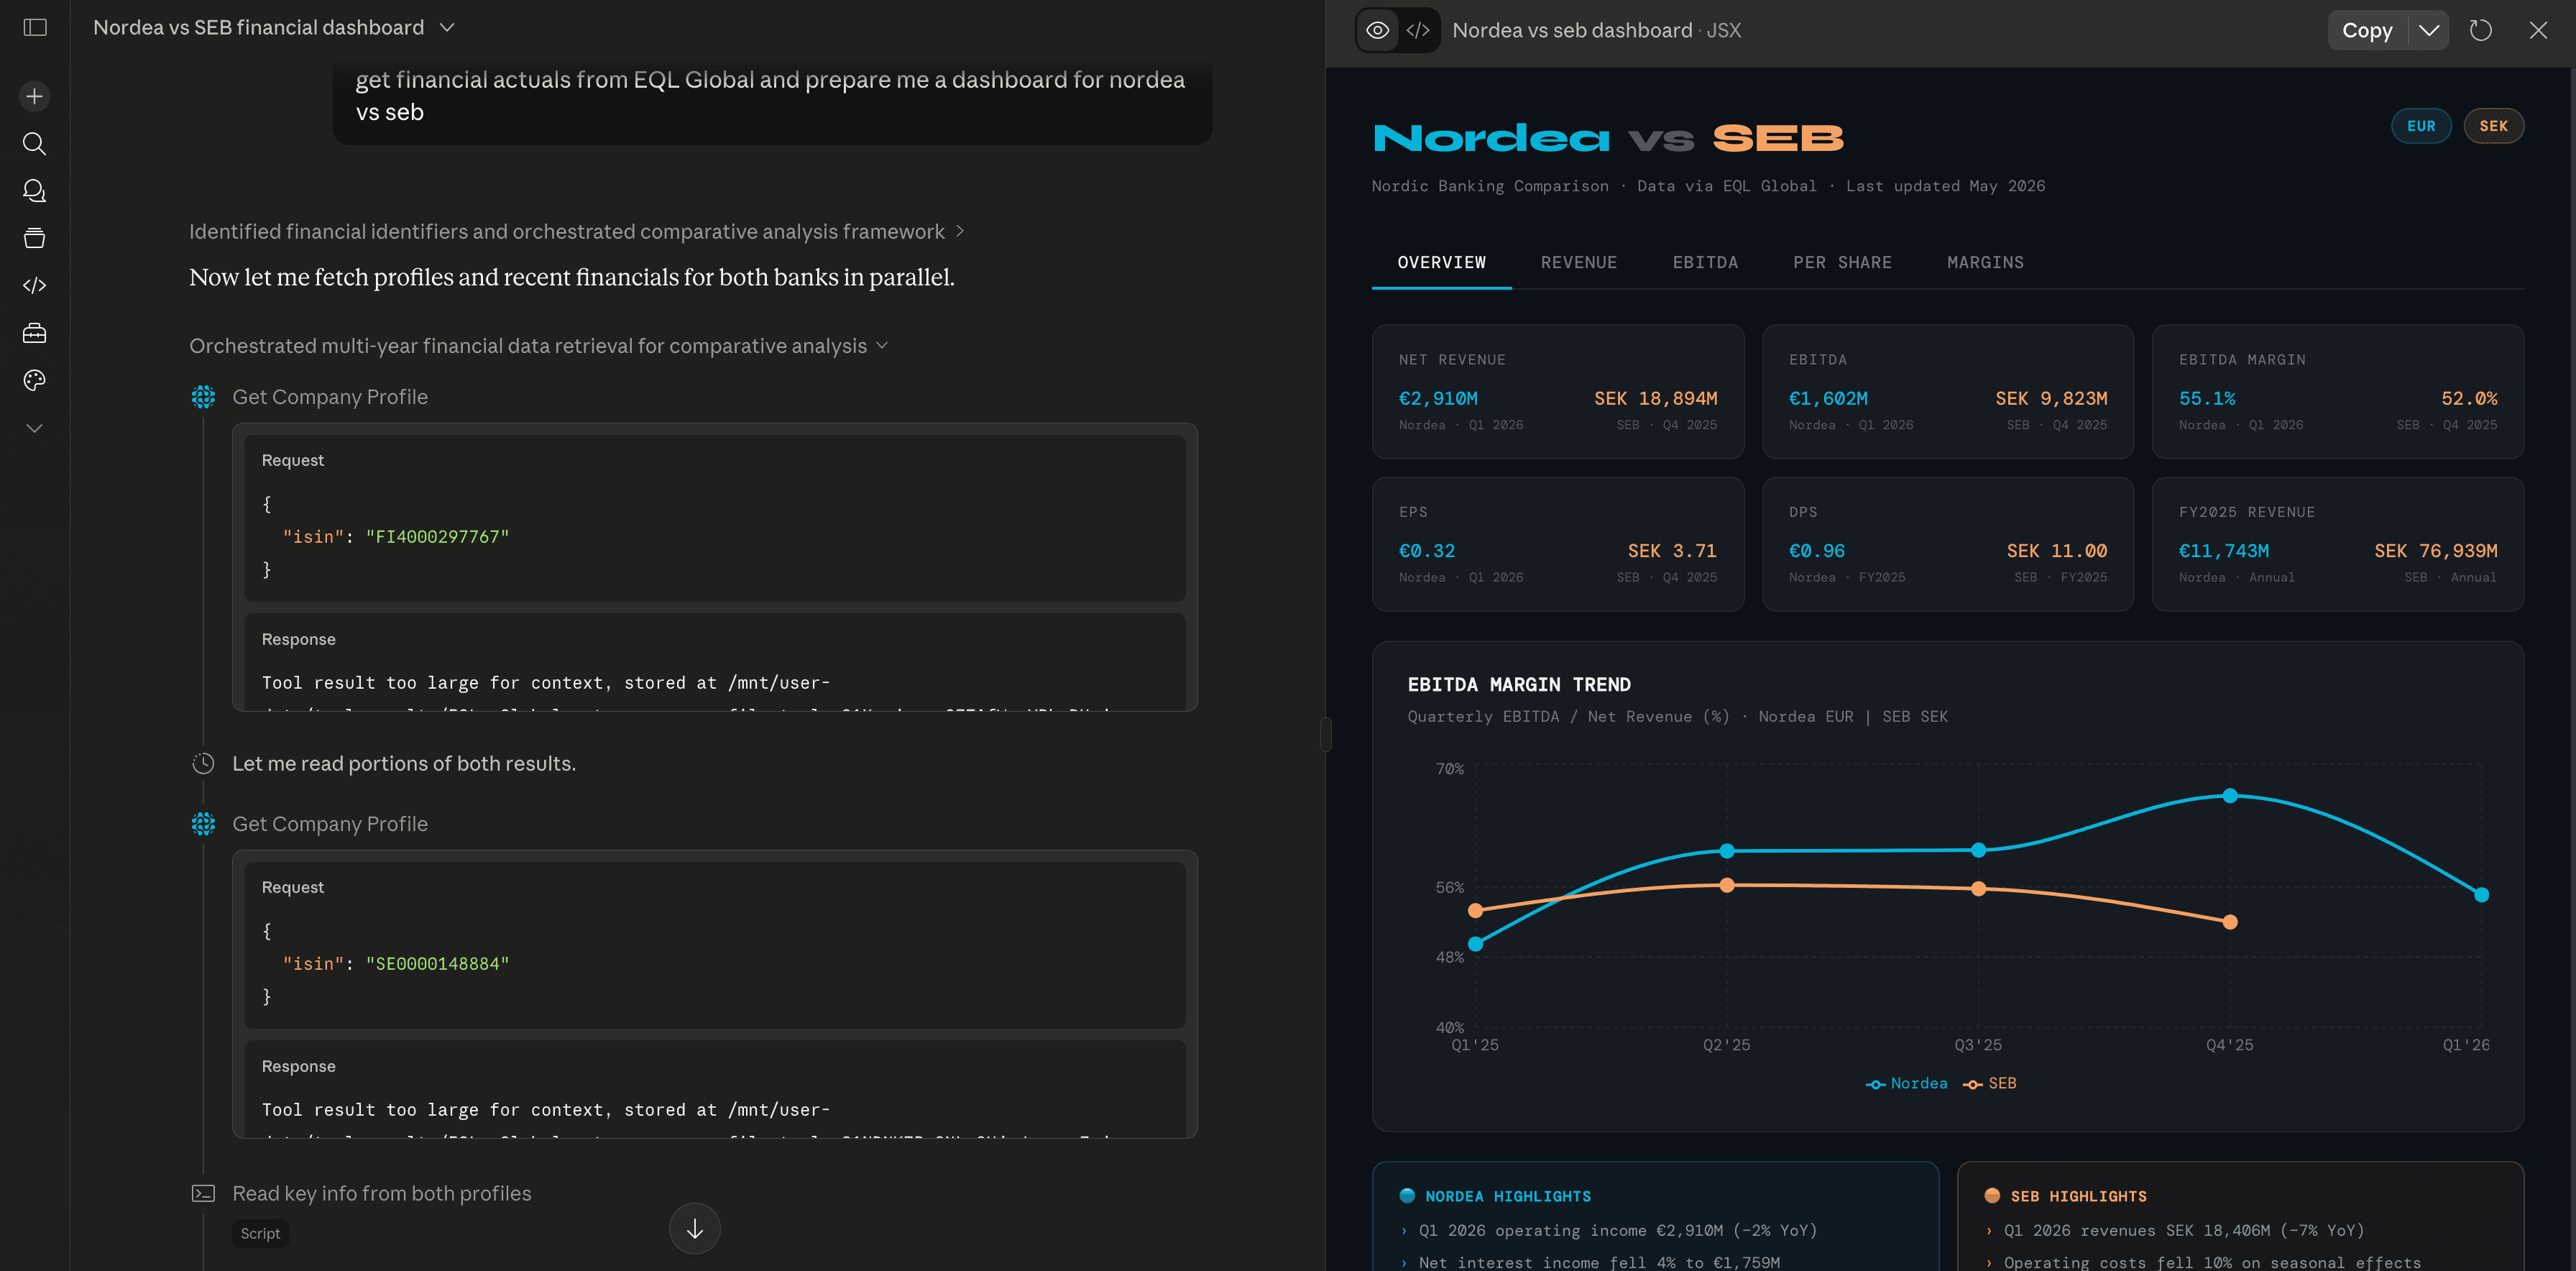Click orange dot next to SEB HIGHLIGHTS
This screenshot has width=2576, height=1271.
pos(1992,1196)
